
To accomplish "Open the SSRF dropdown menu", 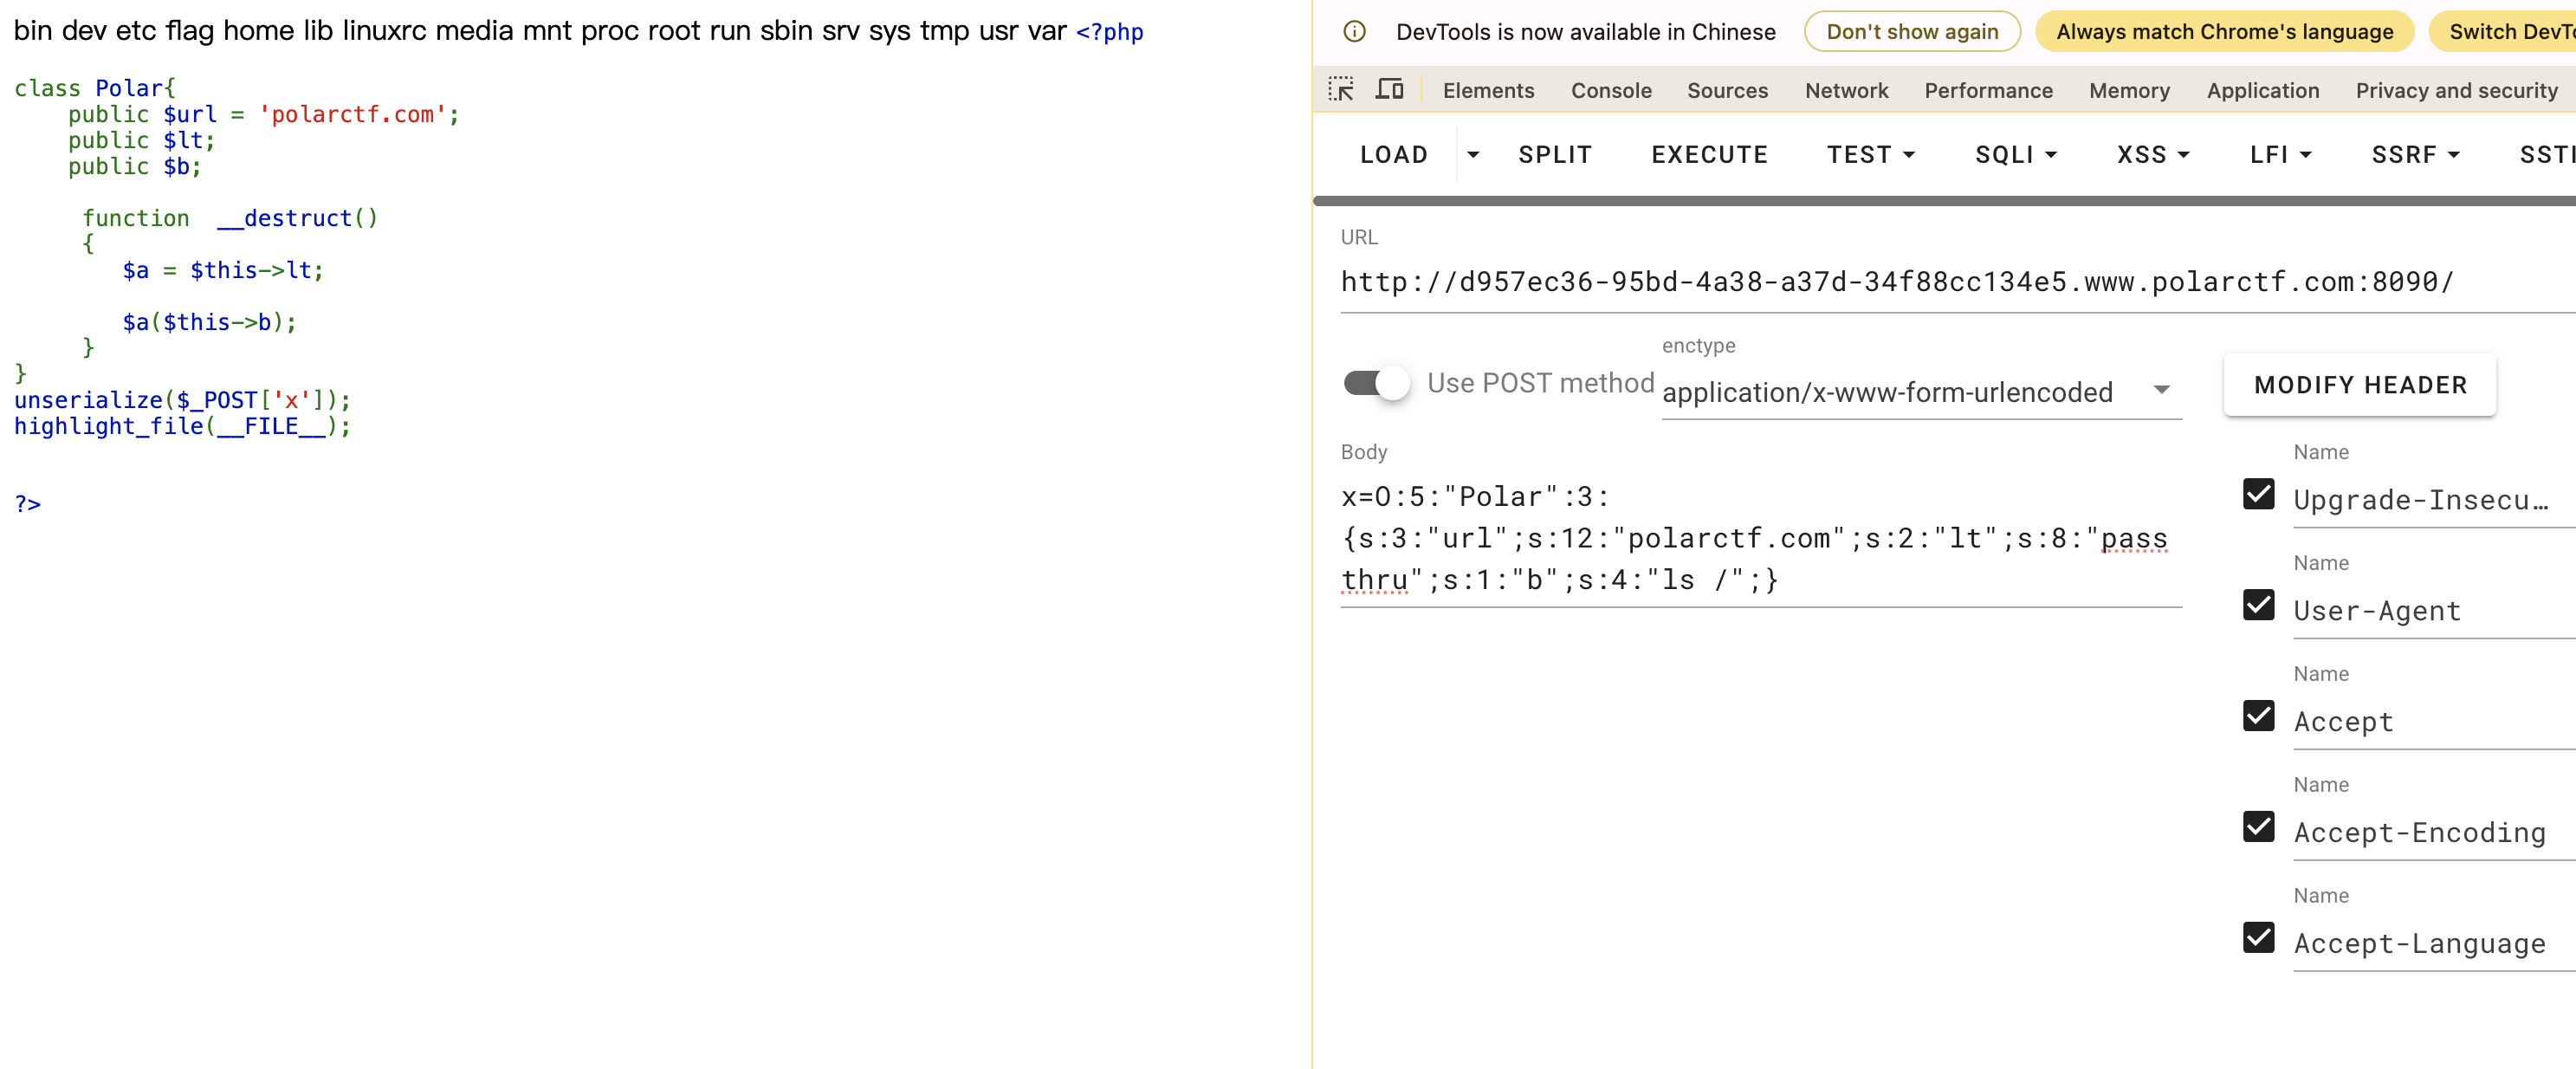I will click(x=2414, y=155).
